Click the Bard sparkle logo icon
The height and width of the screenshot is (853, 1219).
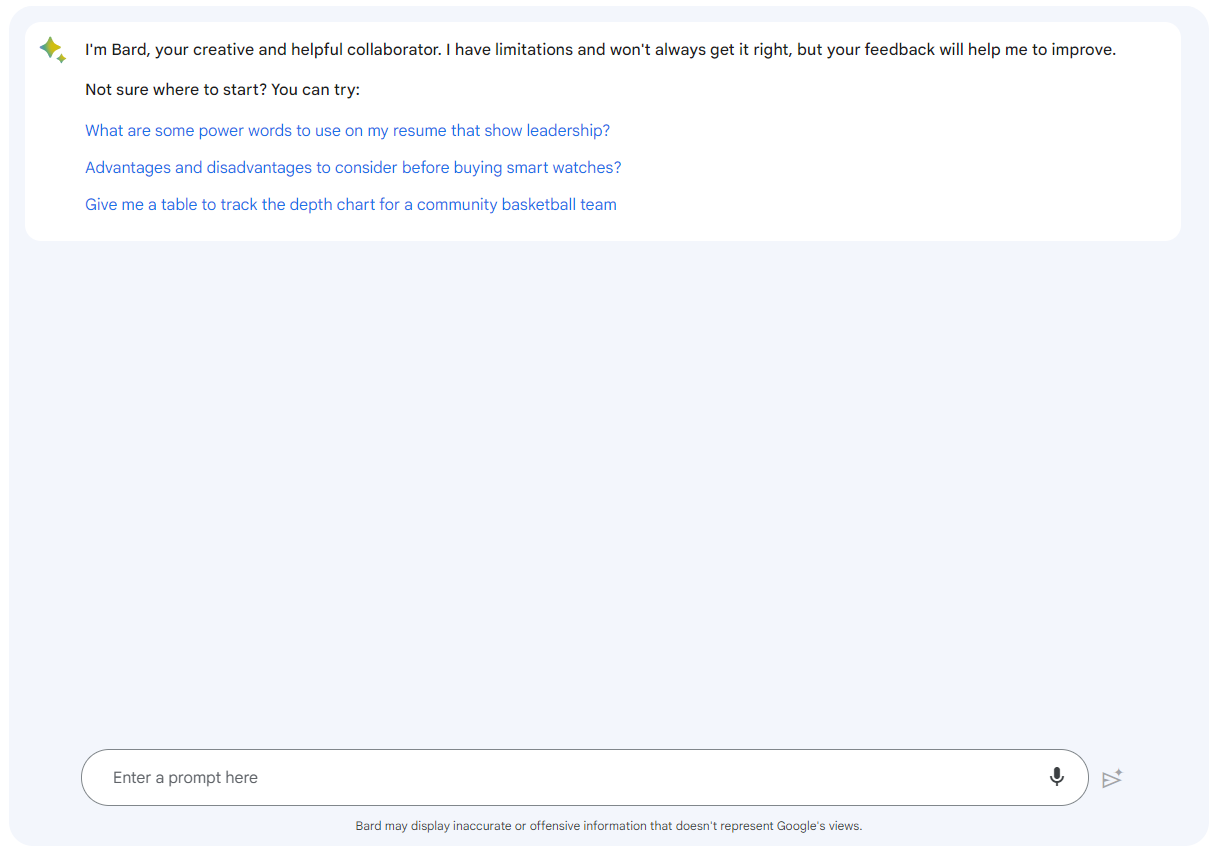(53, 50)
